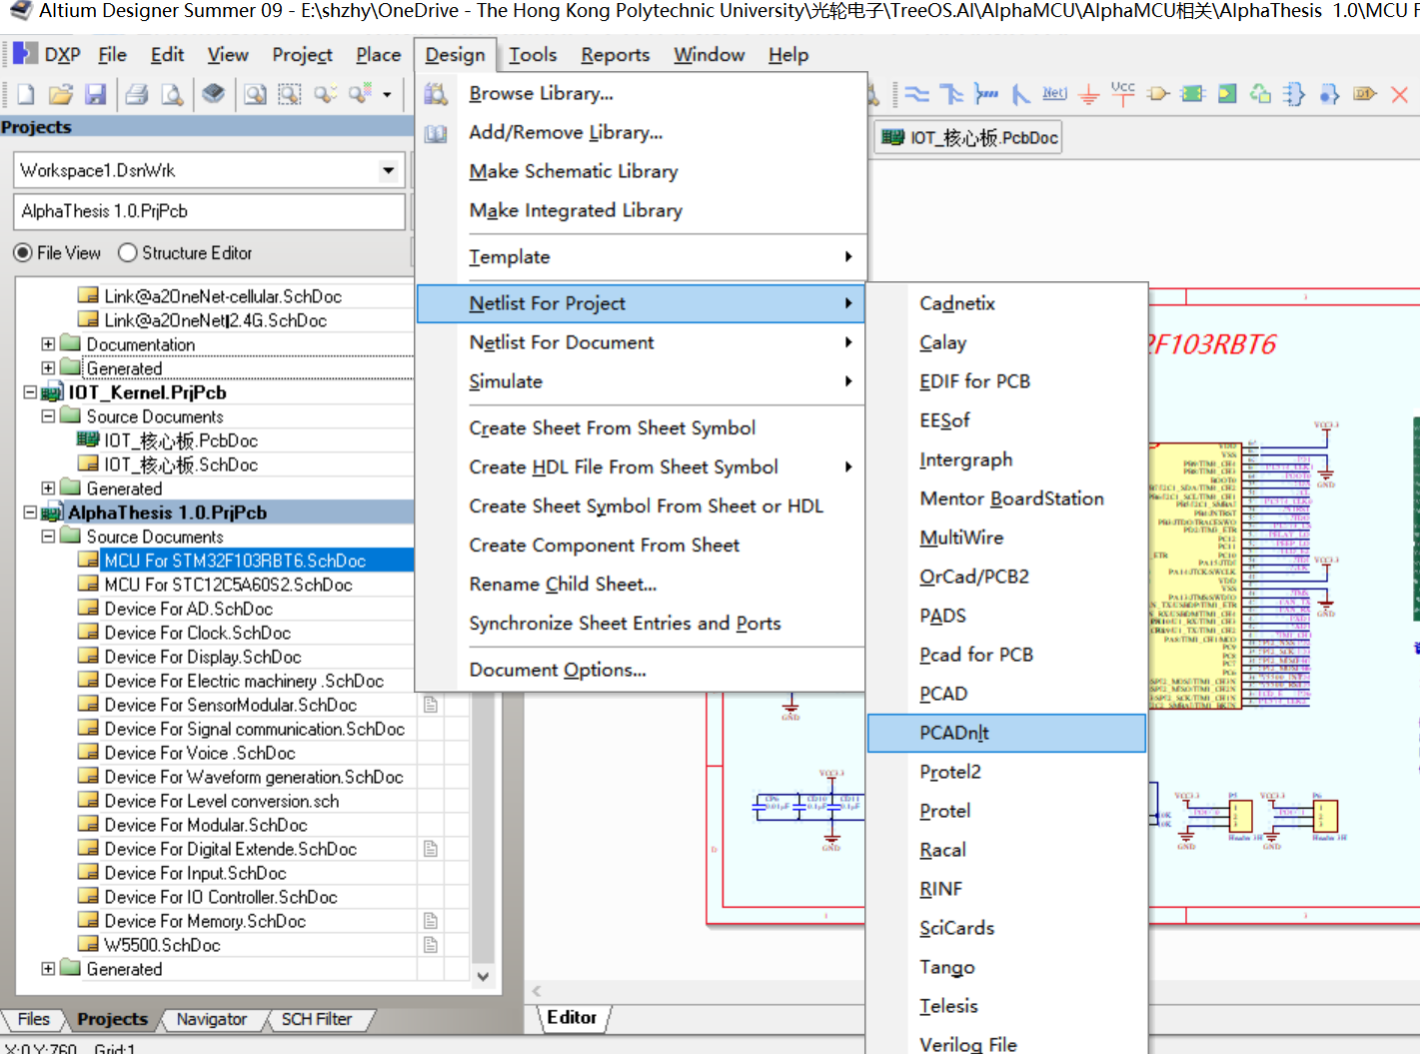Click the Place Harness Connector icon
The height and width of the screenshot is (1054, 1421).
coord(1295,94)
